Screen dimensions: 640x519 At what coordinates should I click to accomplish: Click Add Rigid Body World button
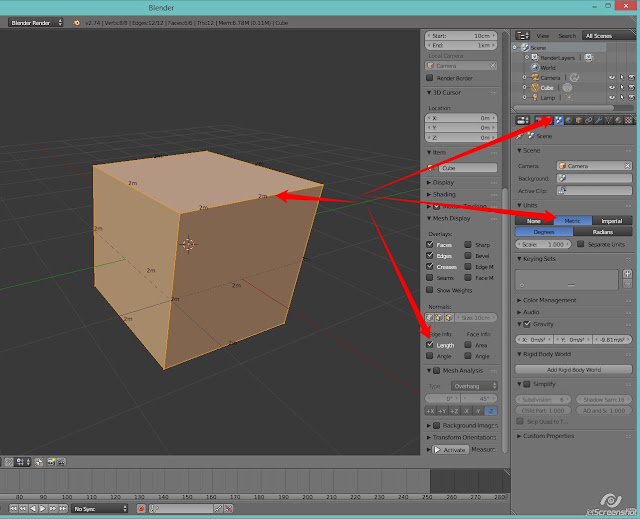click(x=573, y=370)
